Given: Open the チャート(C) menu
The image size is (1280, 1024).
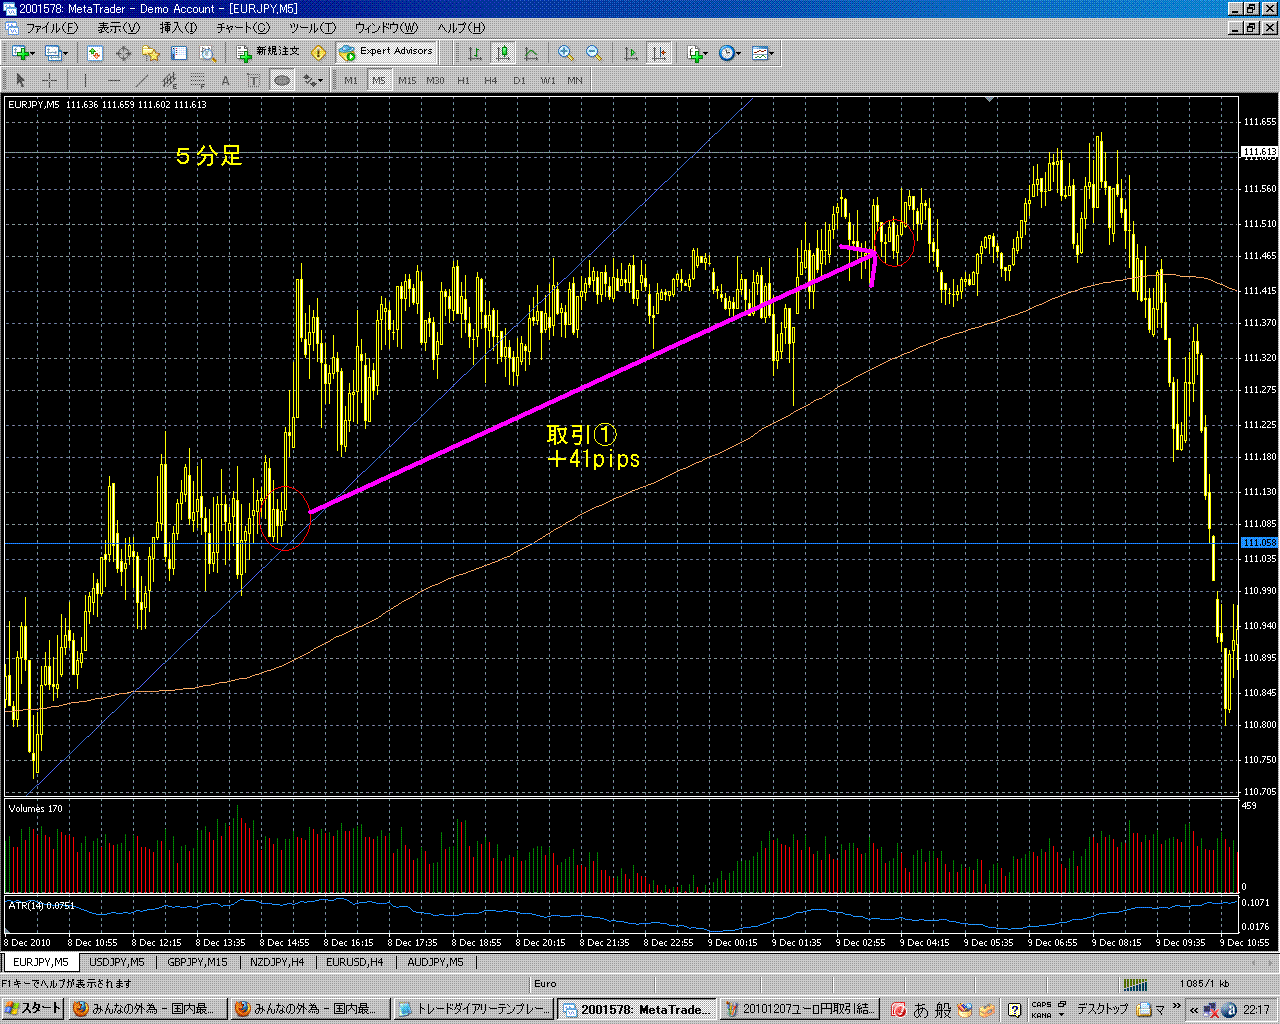Looking at the screenshot, I should [x=243, y=28].
